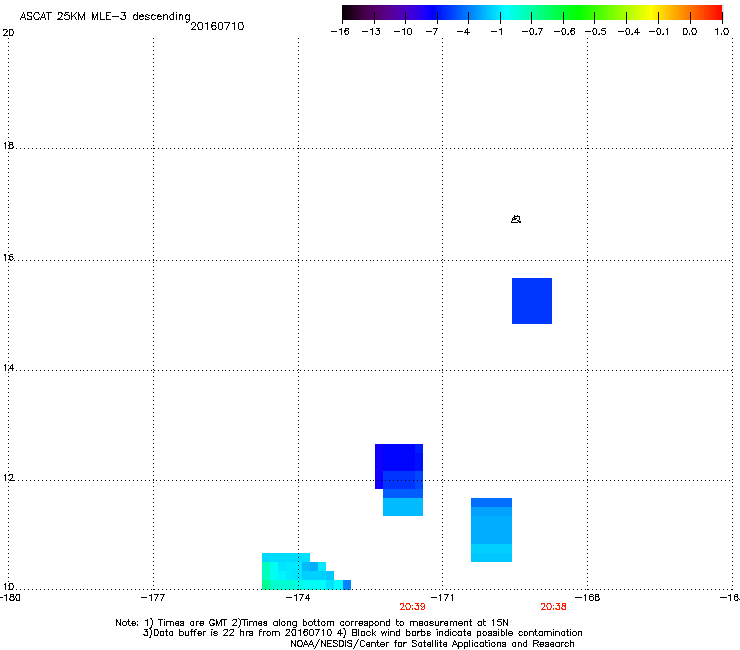The width and height of the screenshot is (740, 650).
Task: Click the red pass time 20:39
Action: (412, 607)
